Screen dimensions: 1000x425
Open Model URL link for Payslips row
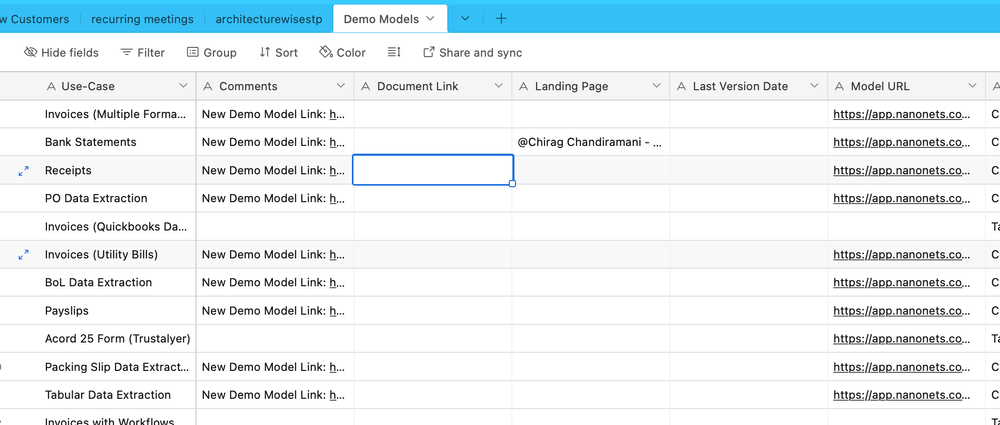tap(901, 311)
